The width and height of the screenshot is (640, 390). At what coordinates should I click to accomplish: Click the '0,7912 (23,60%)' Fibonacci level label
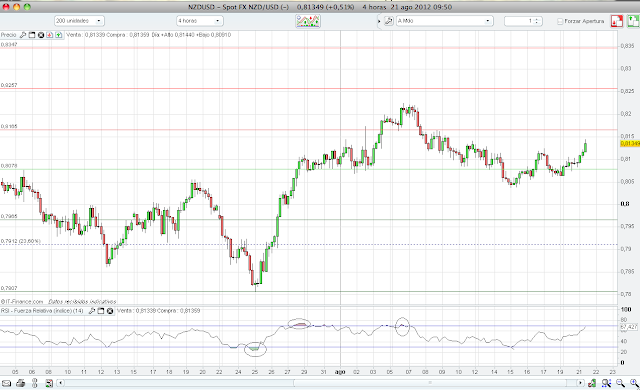point(20,241)
